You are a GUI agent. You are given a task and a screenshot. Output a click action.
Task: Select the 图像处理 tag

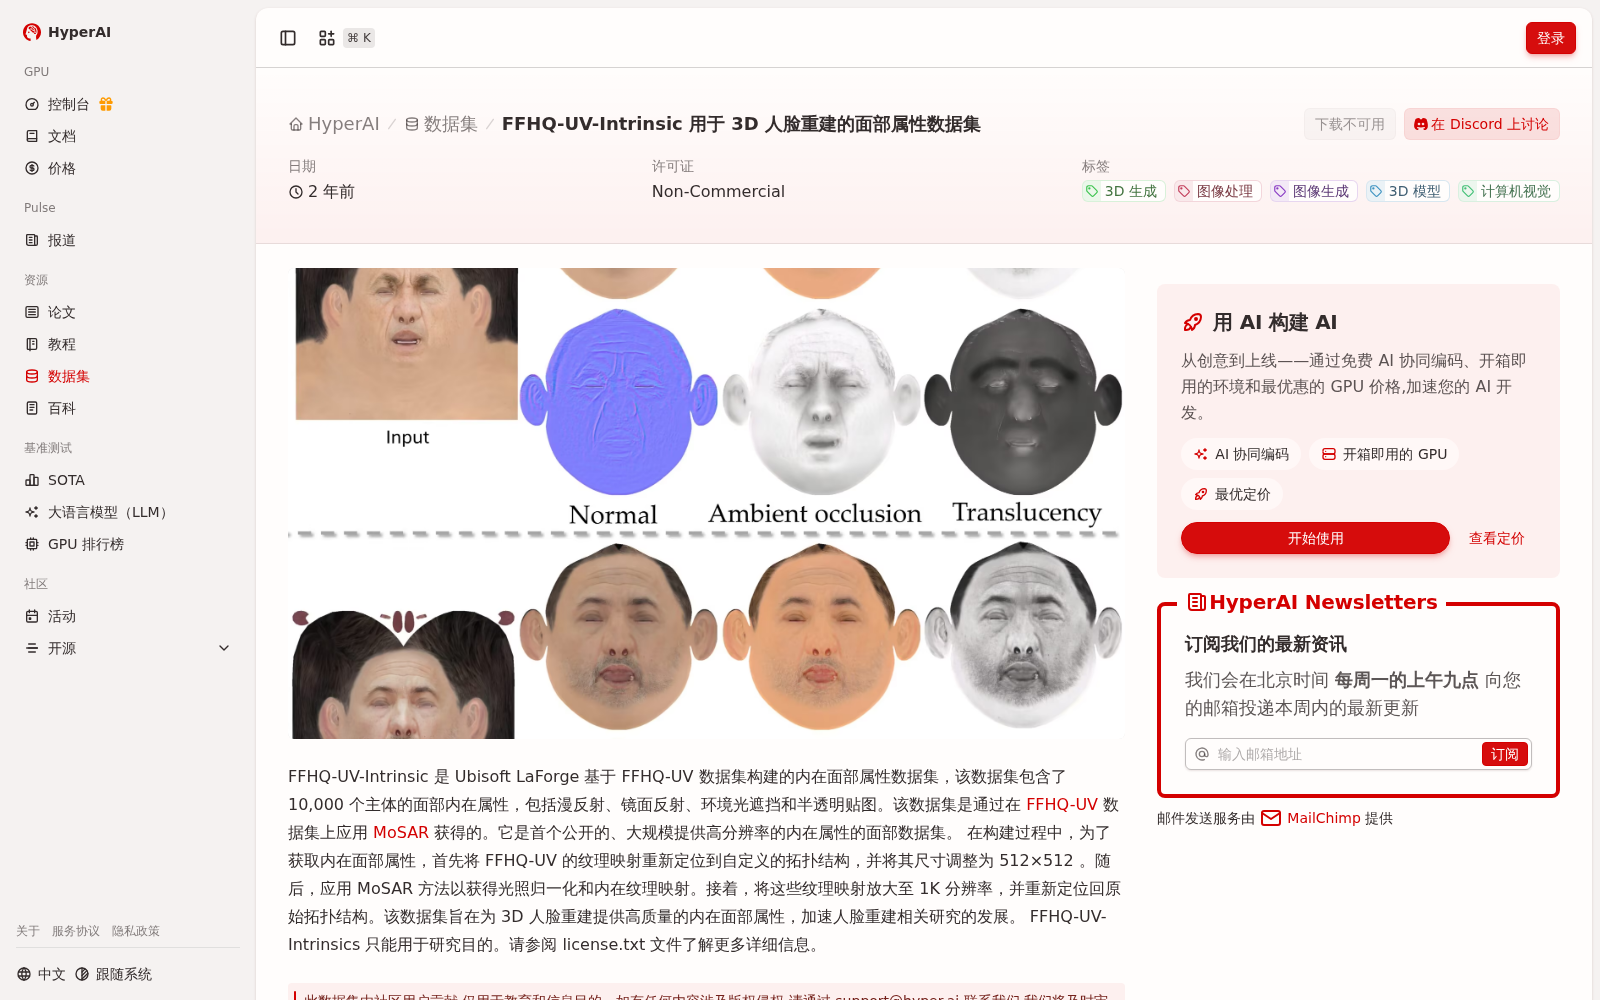point(1217,191)
